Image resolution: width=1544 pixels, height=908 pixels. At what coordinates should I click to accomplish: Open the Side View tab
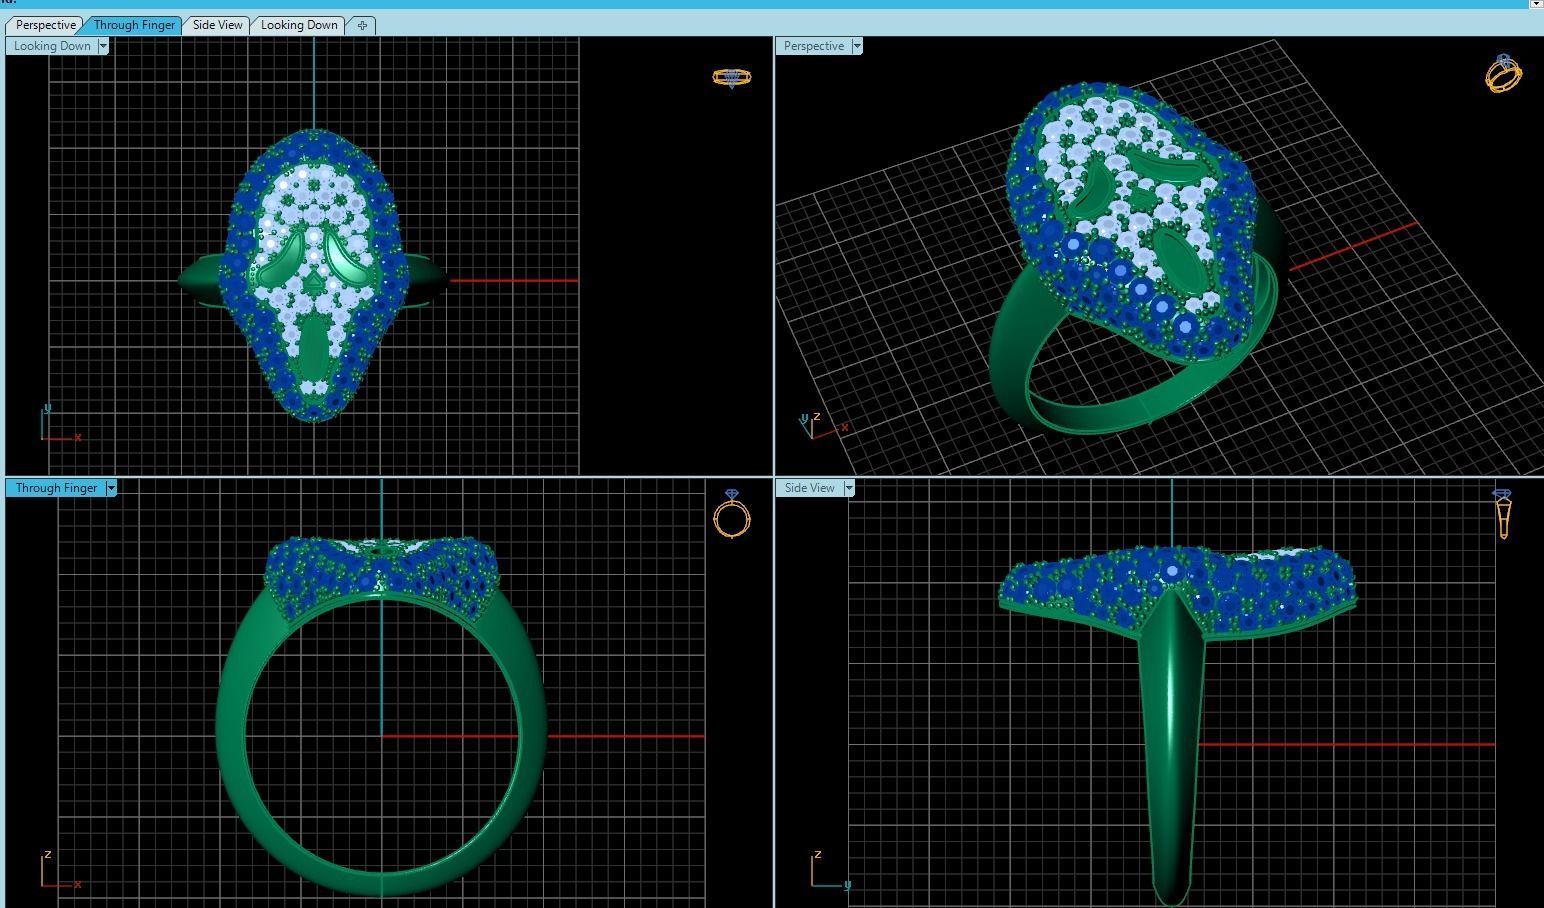[217, 25]
